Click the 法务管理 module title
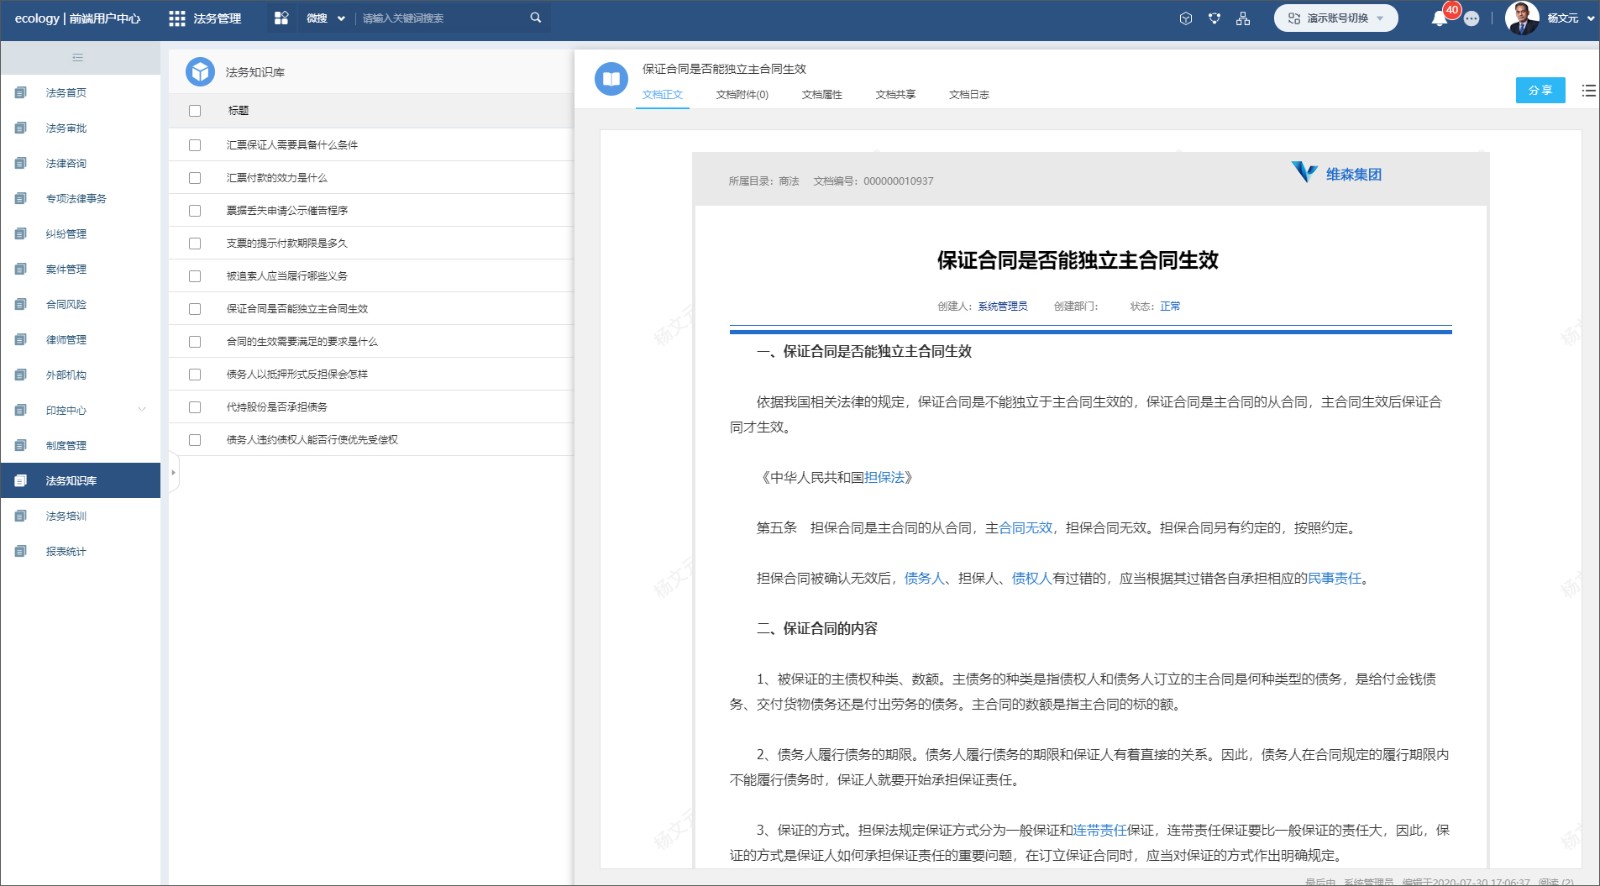This screenshot has width=1600, height=886. click(217, 18)
